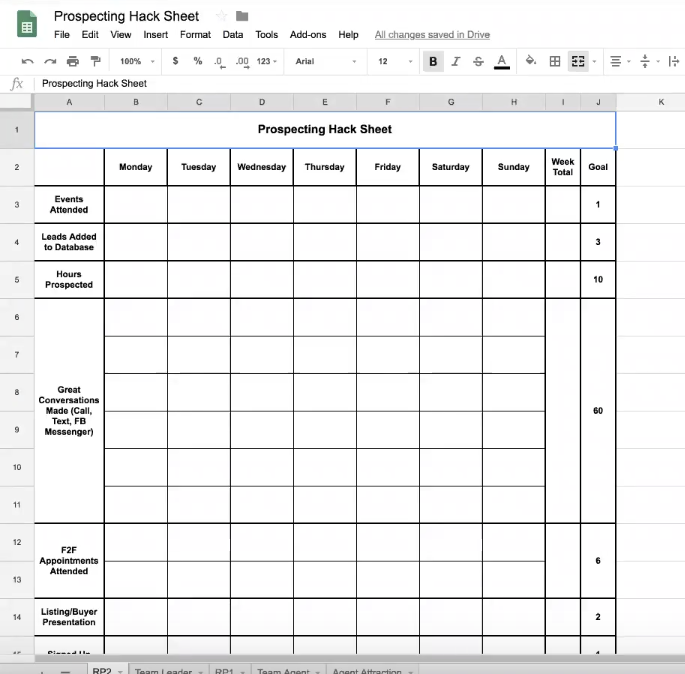Click the Redo arrow icon
685x674 pixels.
[x=50, y=62]
